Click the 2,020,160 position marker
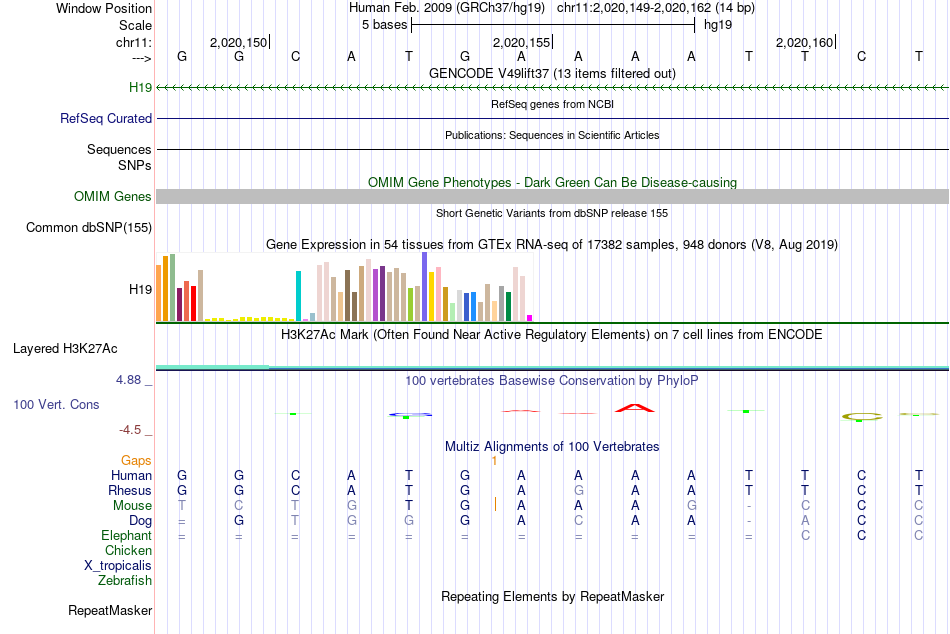The width and height of the screenshot is (950, 634). 805,42
